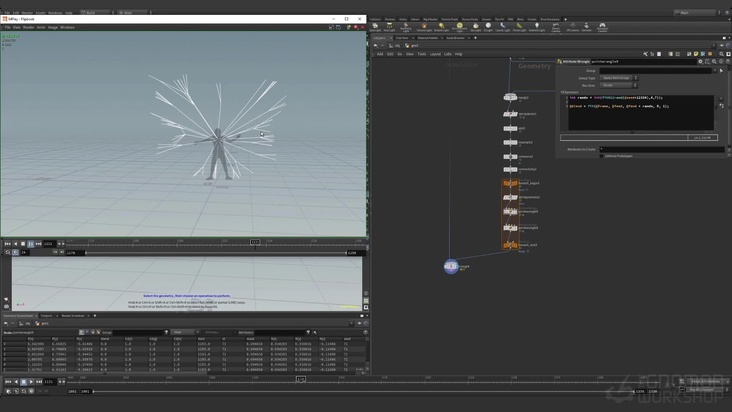The width and height of the screenshot is (732, 412).
Task: Select the GI Light shelf tool
Action: 488,27
